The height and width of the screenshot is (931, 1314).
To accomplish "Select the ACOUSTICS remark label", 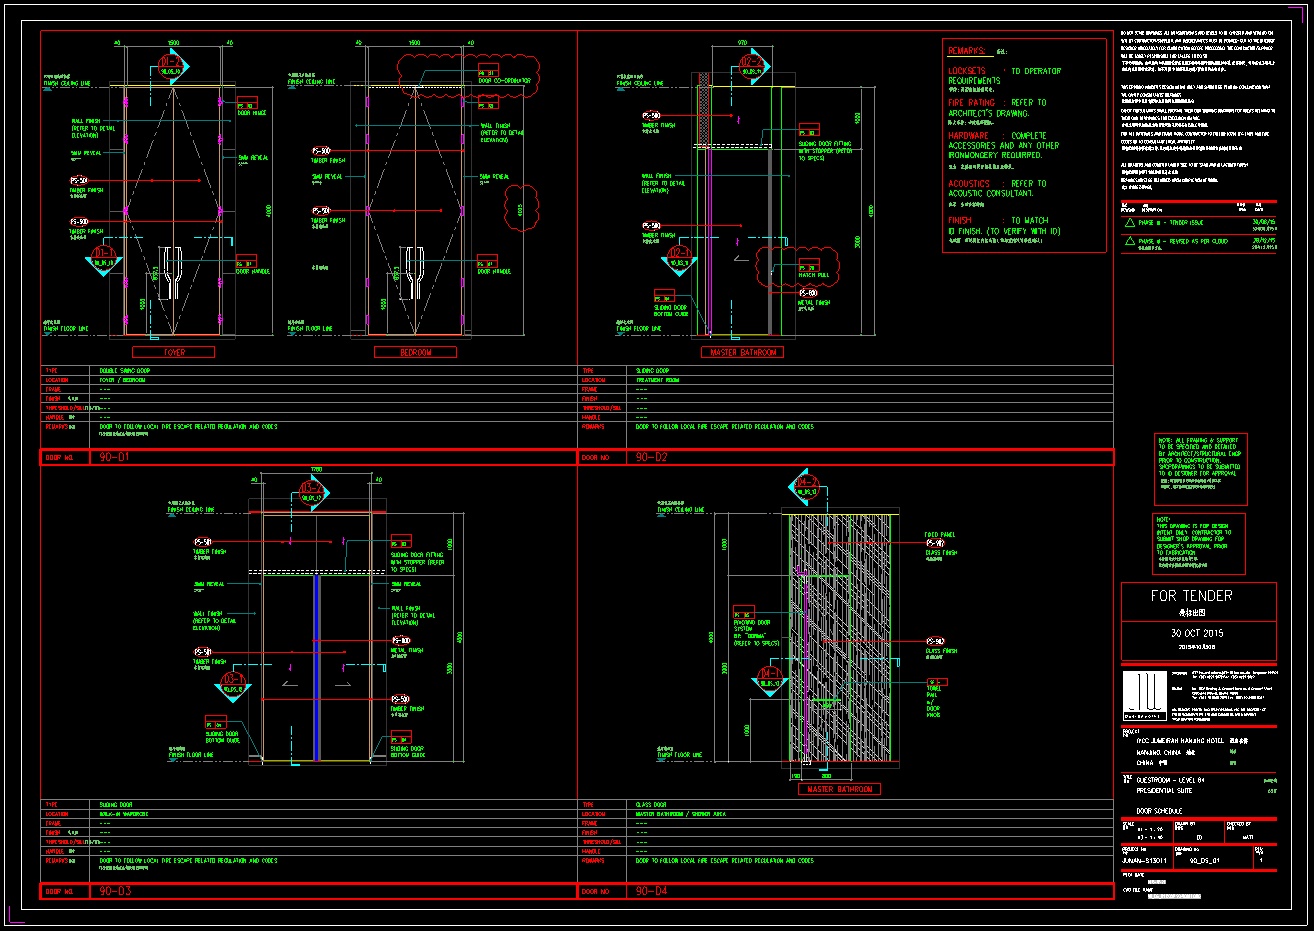I will pyautogui.click(x=969, y=184).
